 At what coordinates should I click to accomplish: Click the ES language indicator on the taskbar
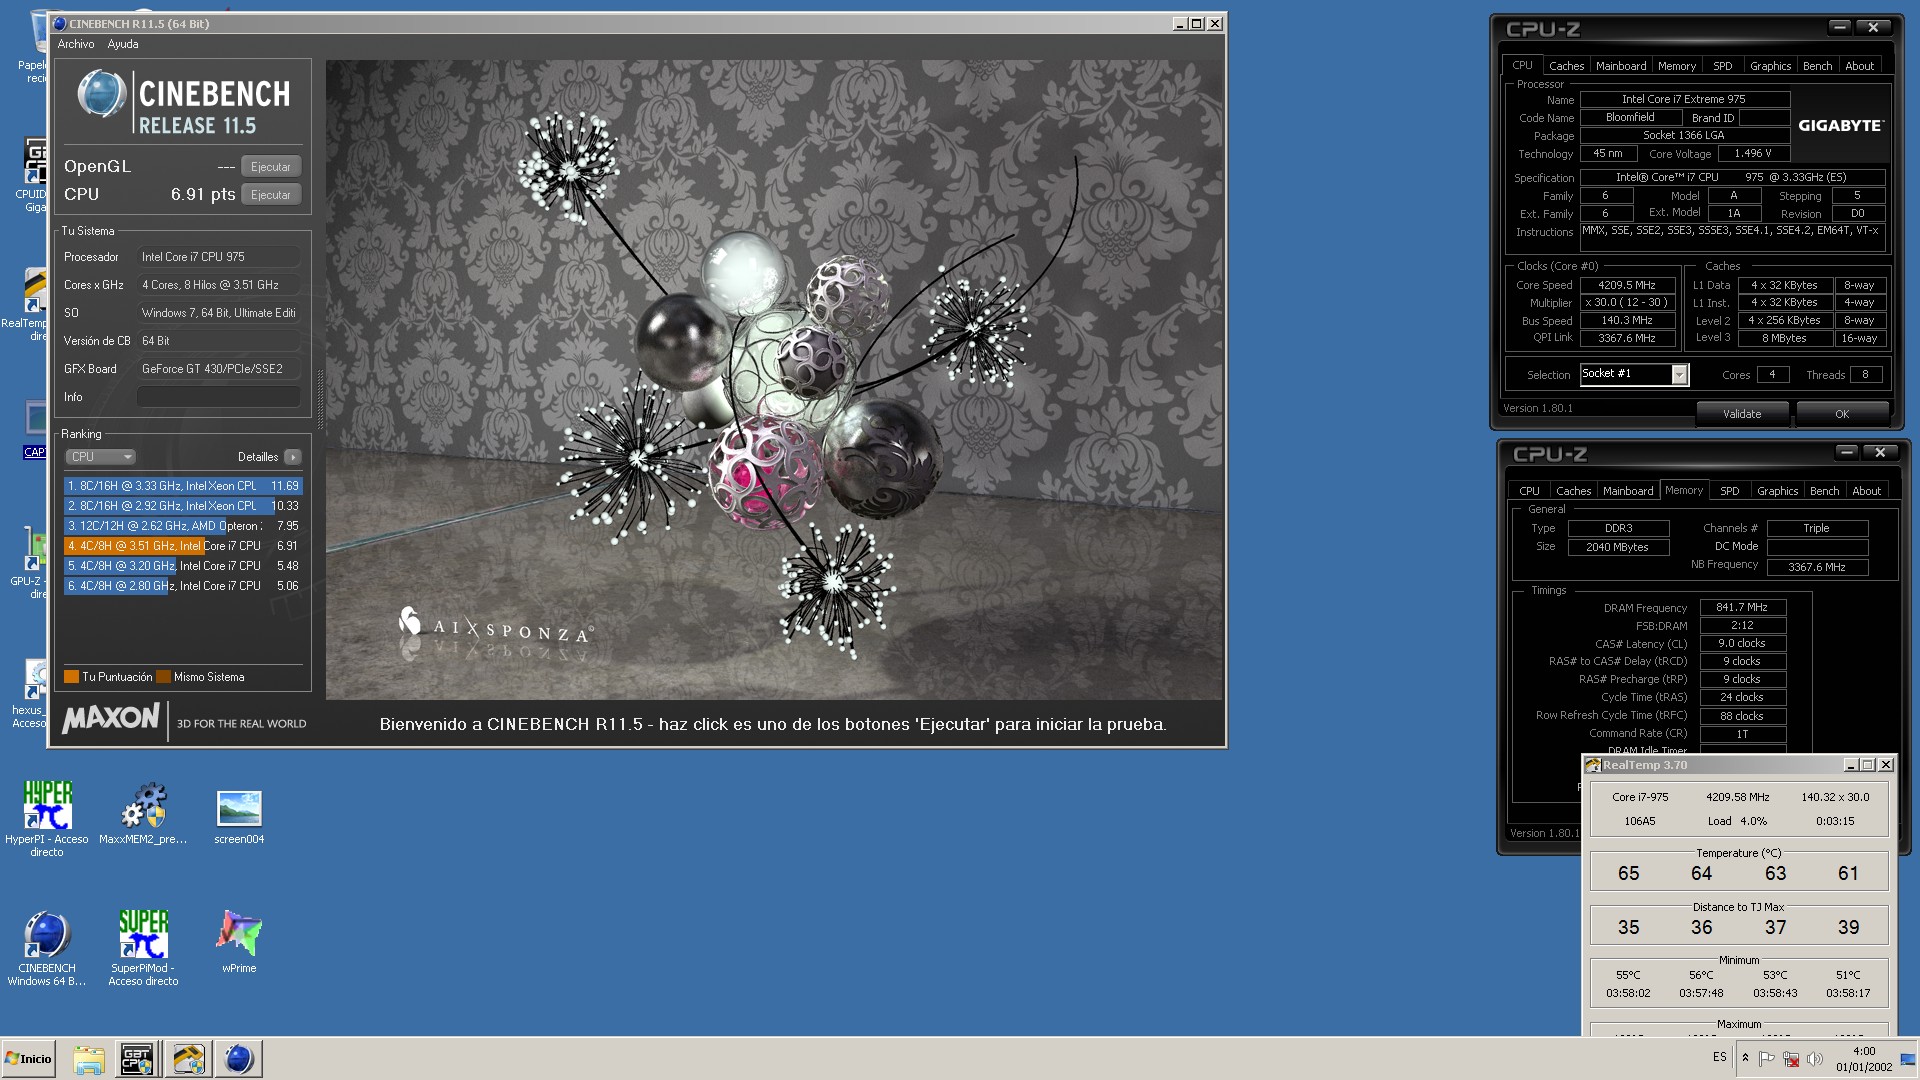[1720, 1057]
